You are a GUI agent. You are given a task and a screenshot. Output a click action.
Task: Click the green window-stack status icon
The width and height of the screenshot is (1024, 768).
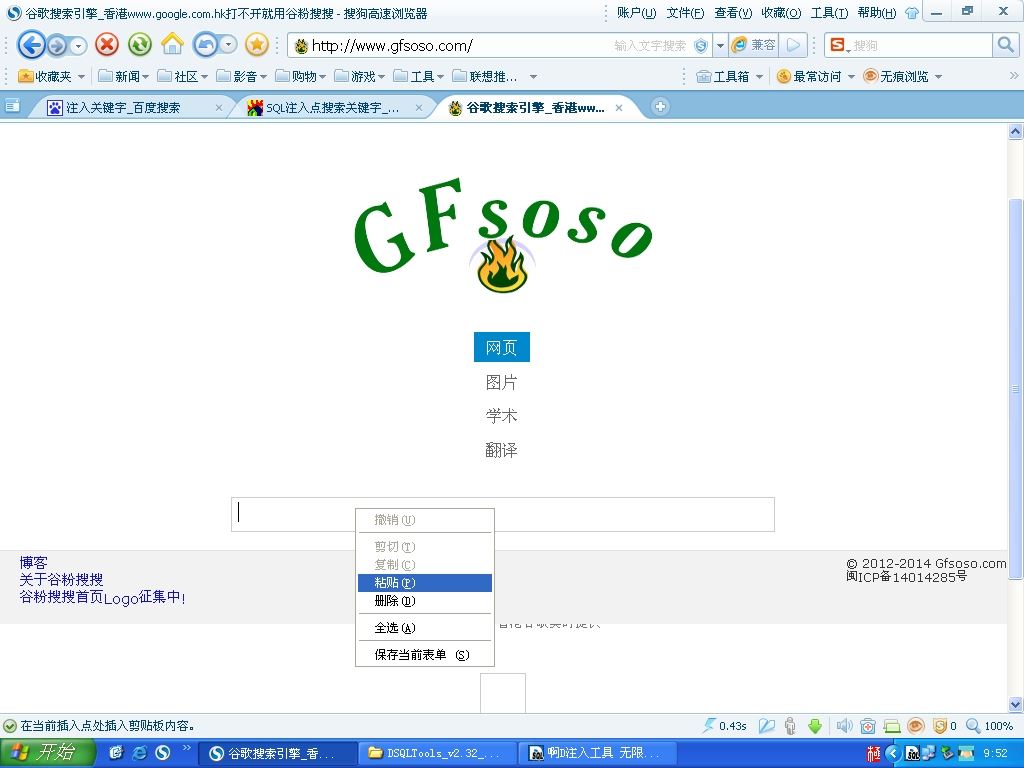(x=891, y=726)
